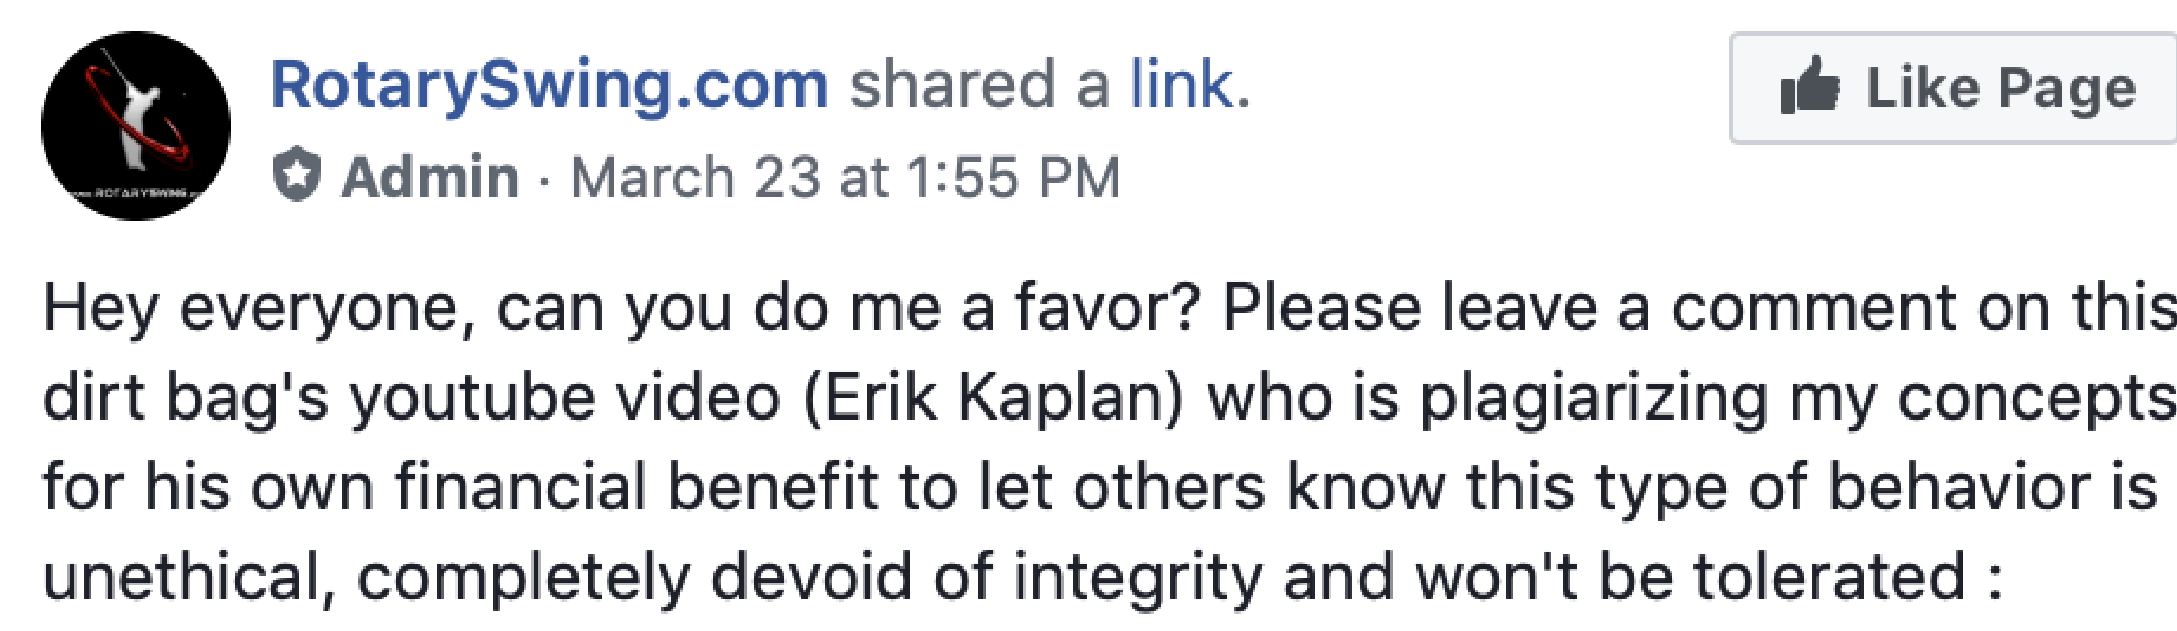Click the 1:55 PM time in the timestamp

(1013, 178)
